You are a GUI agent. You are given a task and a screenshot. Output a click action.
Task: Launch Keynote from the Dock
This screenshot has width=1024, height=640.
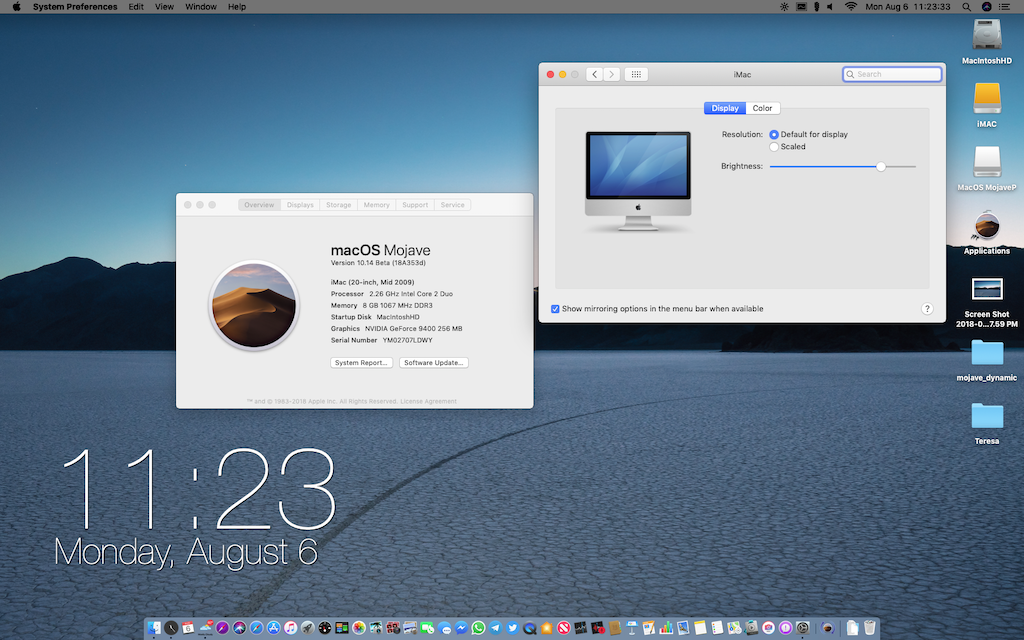coord(632,628)
